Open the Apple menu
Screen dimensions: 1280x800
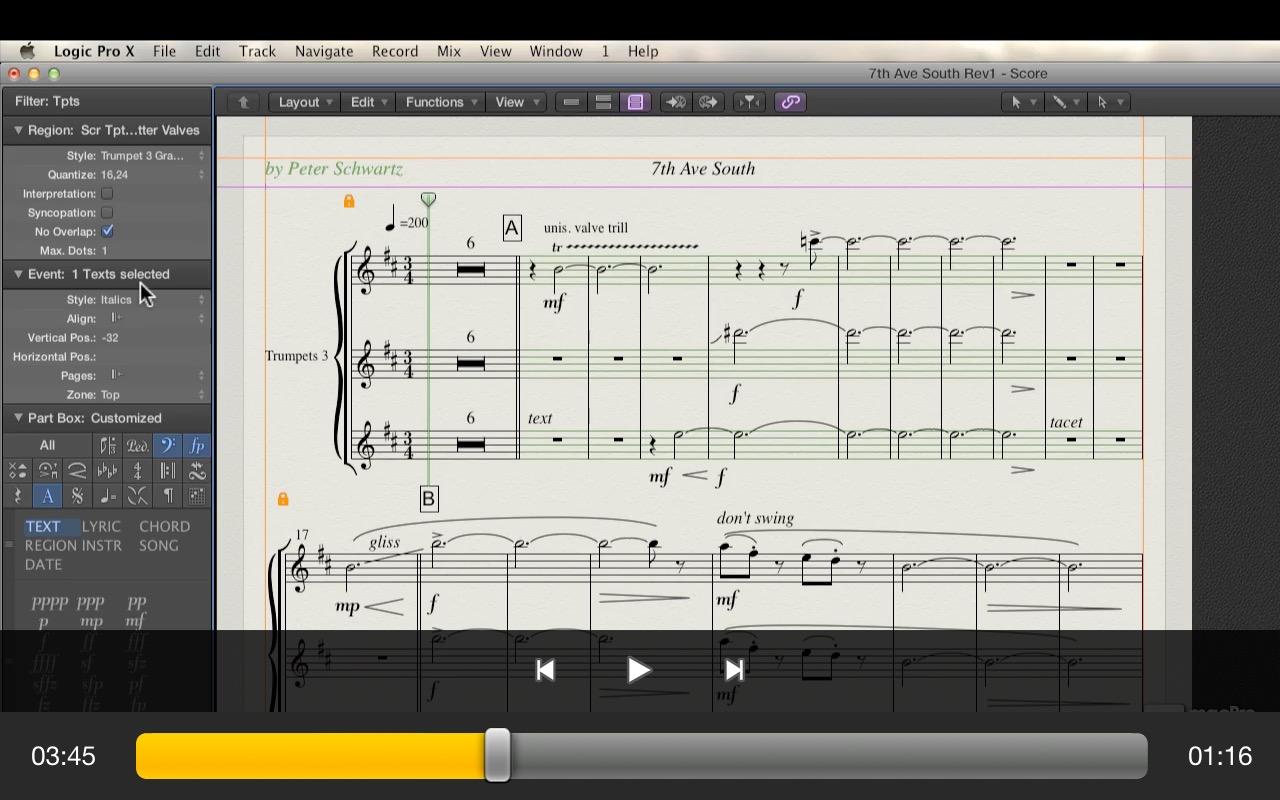pos(27,51)
